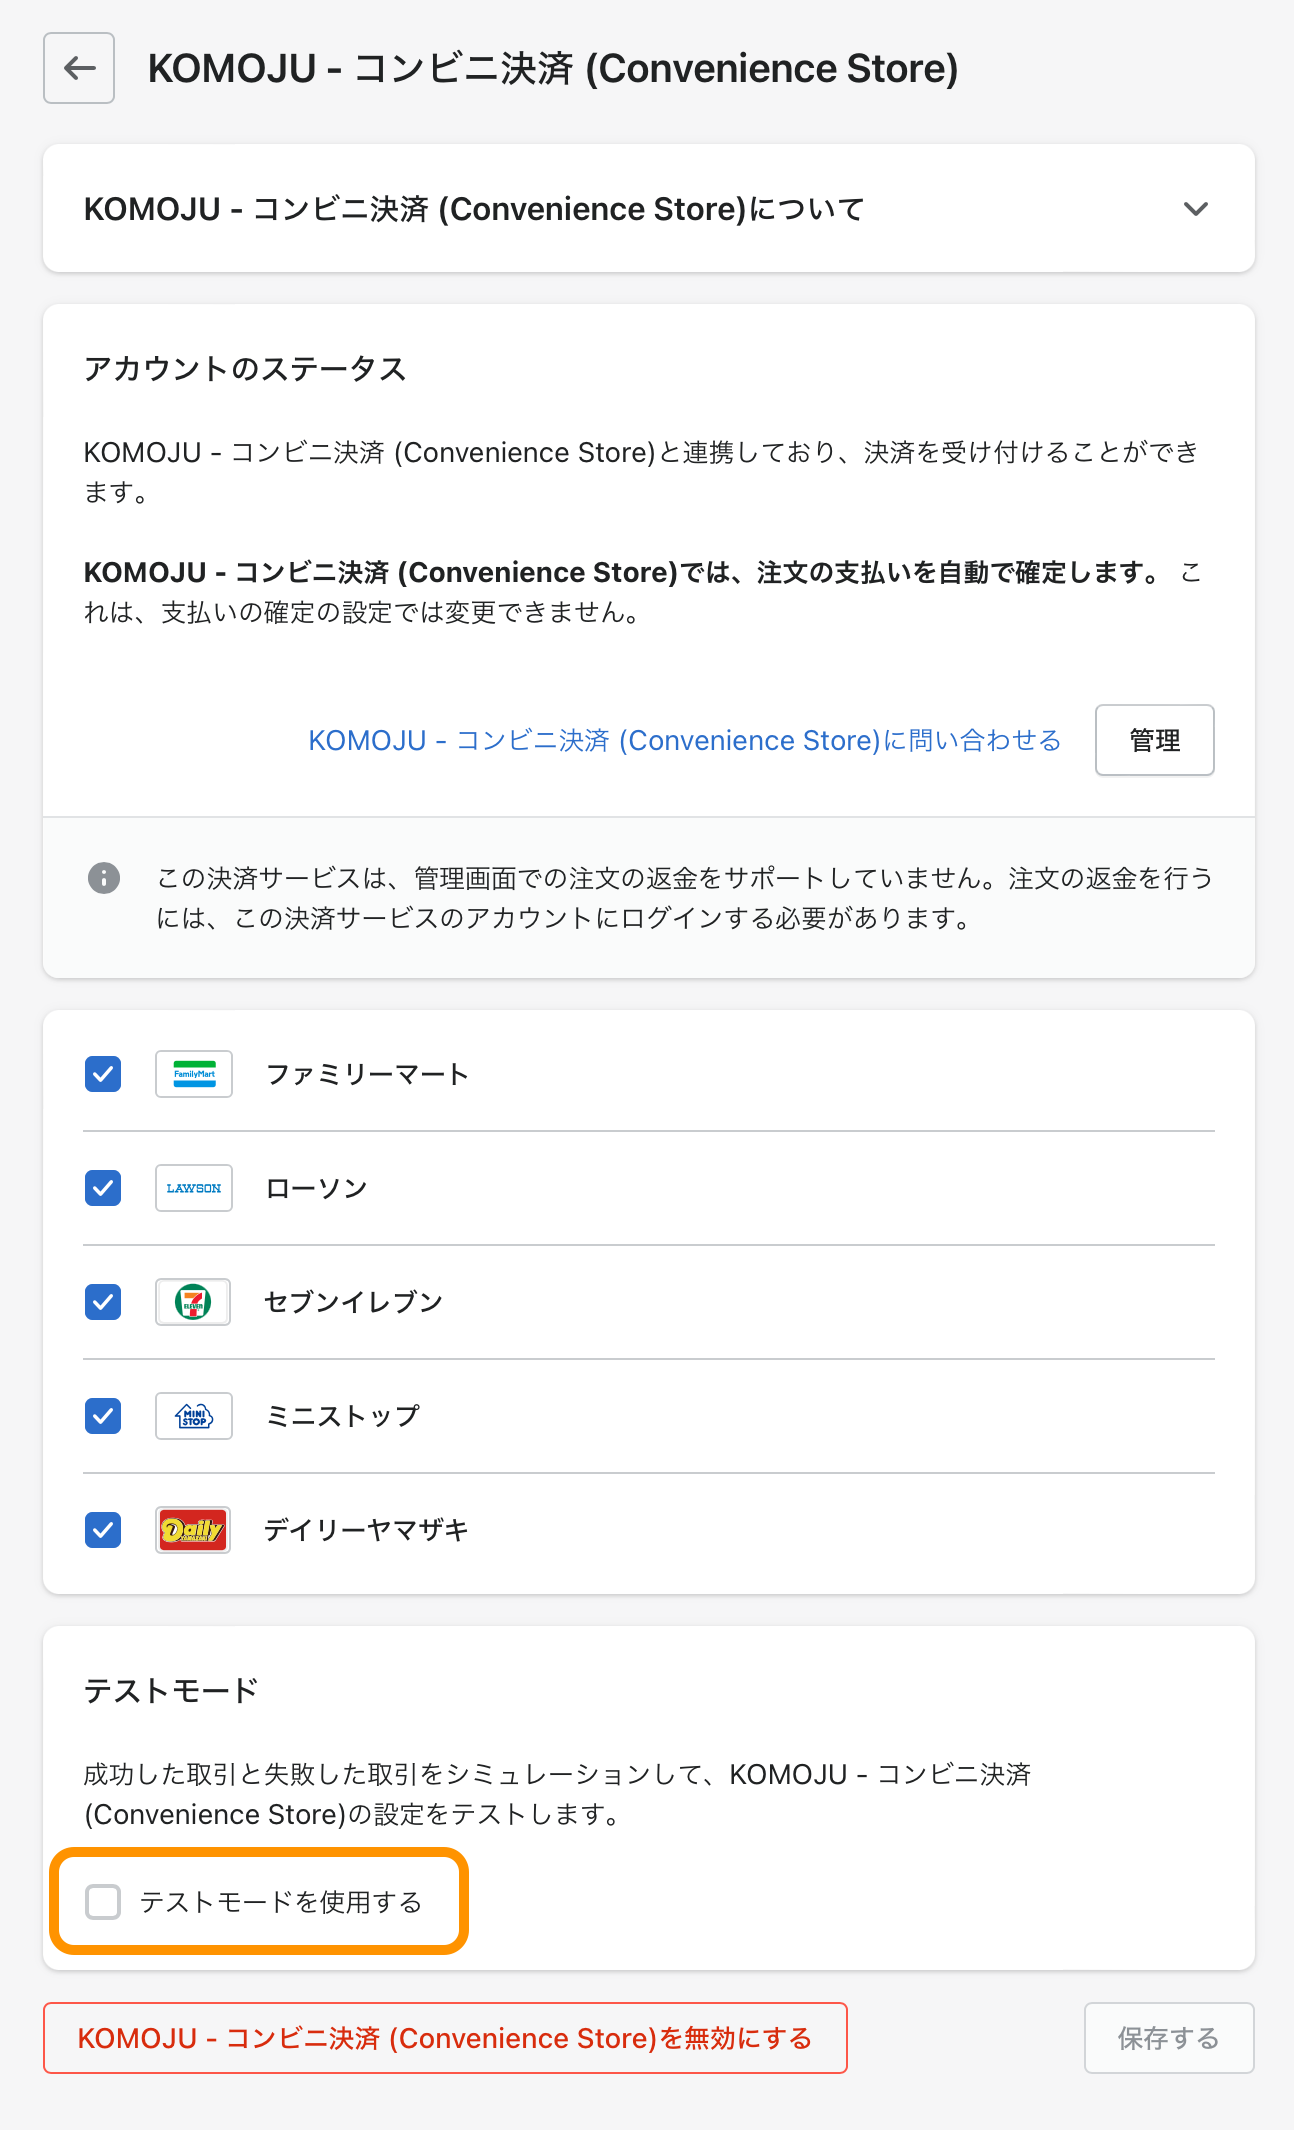Click the Lawson logo icon
Viewport: 1294px width, 2130px height.
[194, 1188]
